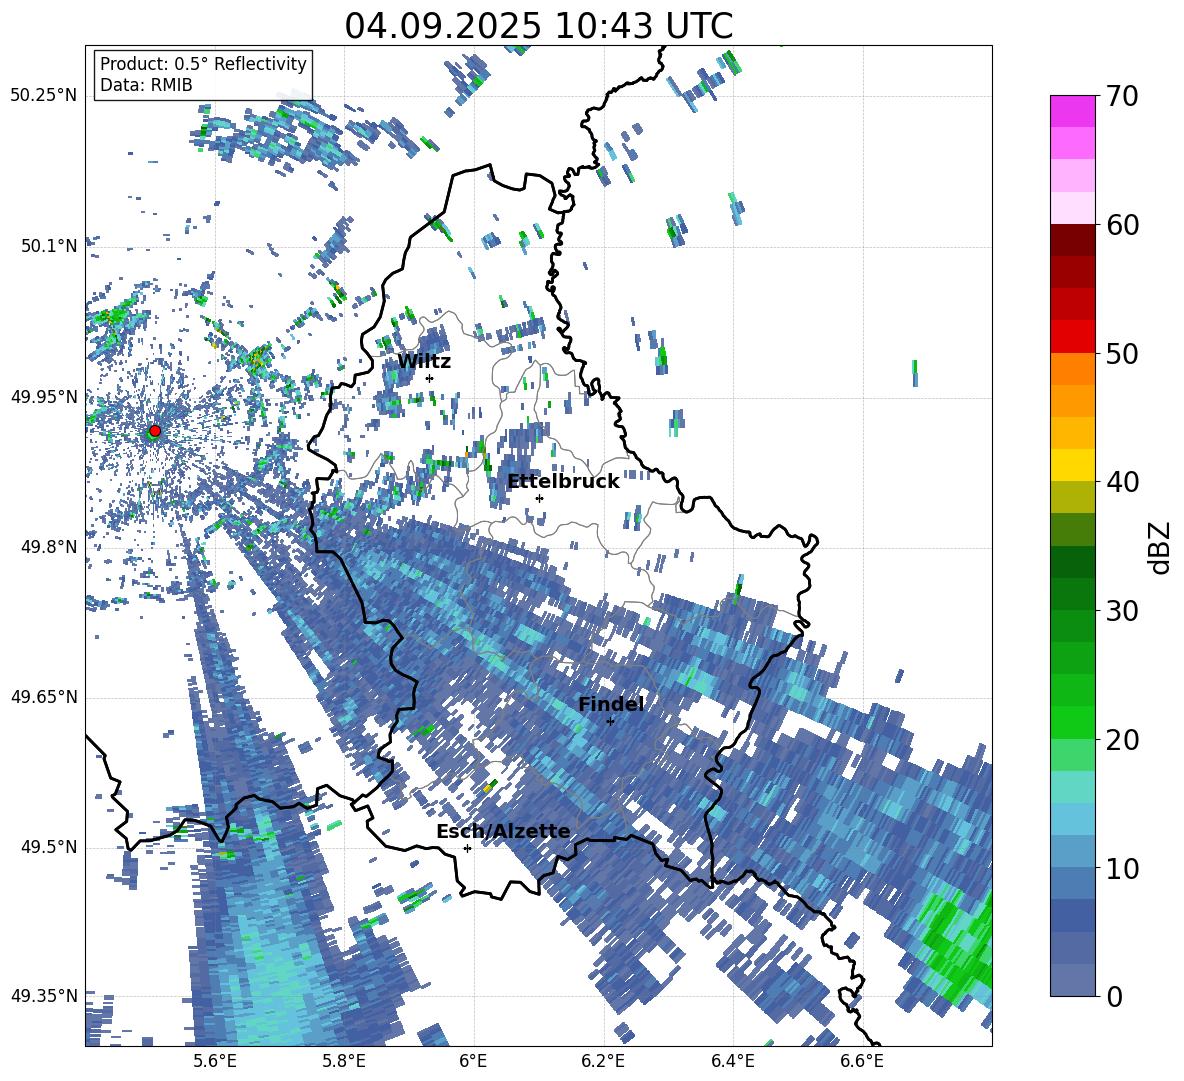The width and height of the screenshot is (1184, 1081).
Task: Click the cross marker at Ettelbruck
Action: (539, 498)
